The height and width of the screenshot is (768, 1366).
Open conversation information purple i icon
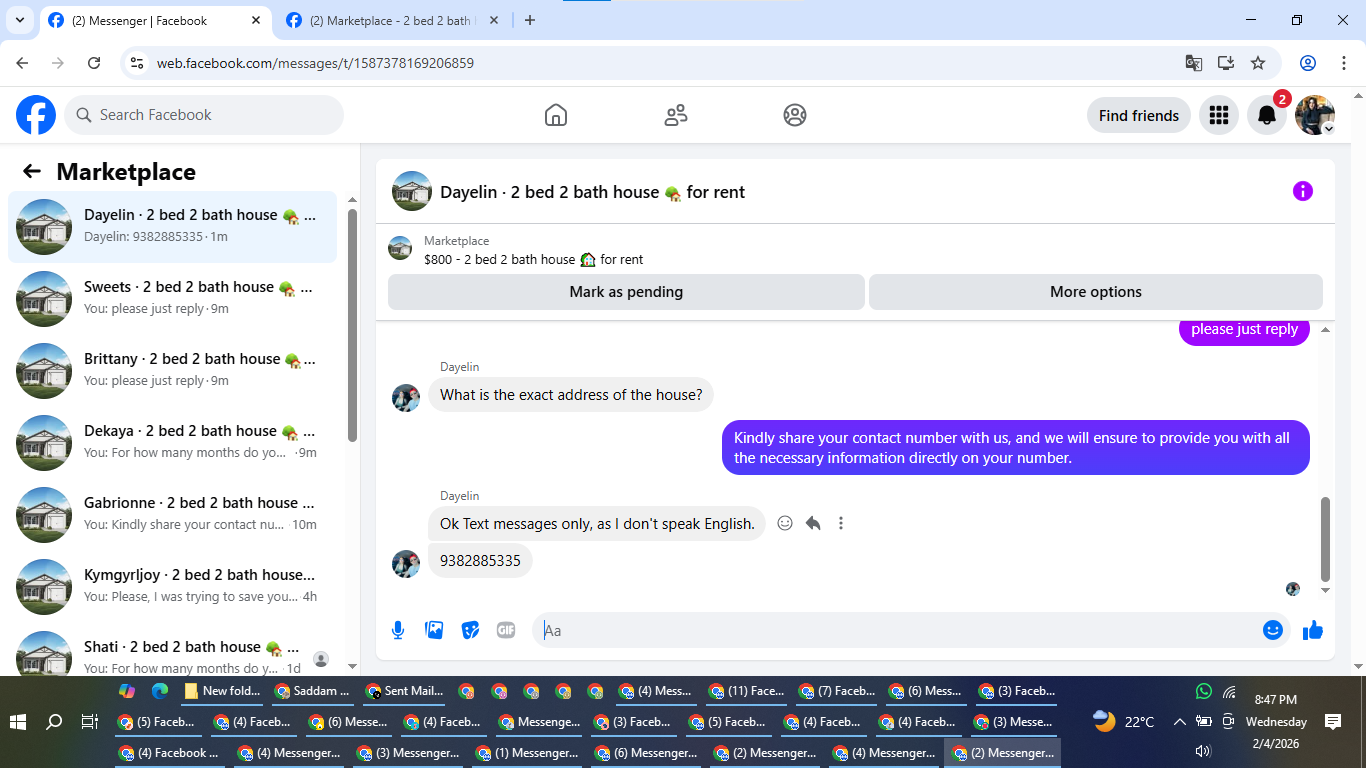point(1302,191)
